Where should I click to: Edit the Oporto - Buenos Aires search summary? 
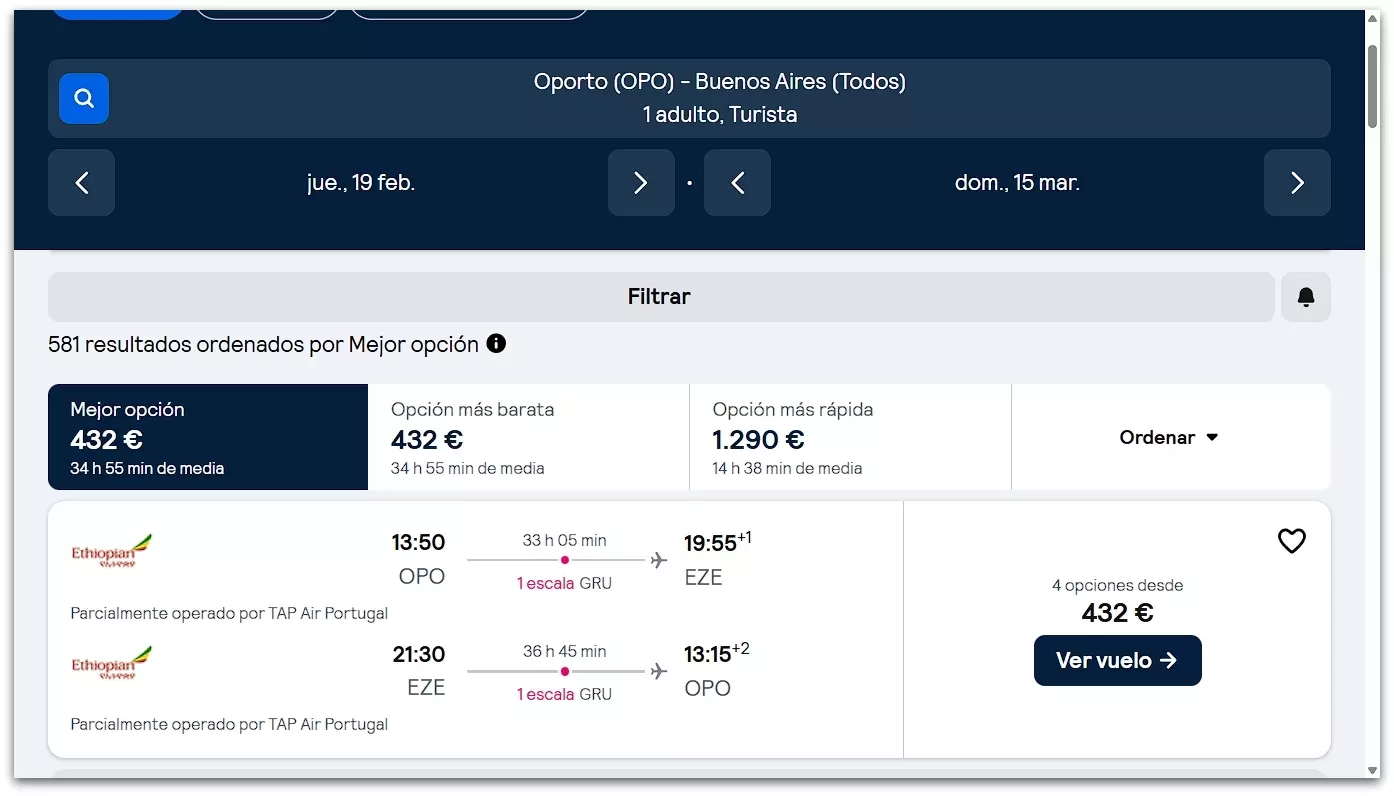pos(719,98)
